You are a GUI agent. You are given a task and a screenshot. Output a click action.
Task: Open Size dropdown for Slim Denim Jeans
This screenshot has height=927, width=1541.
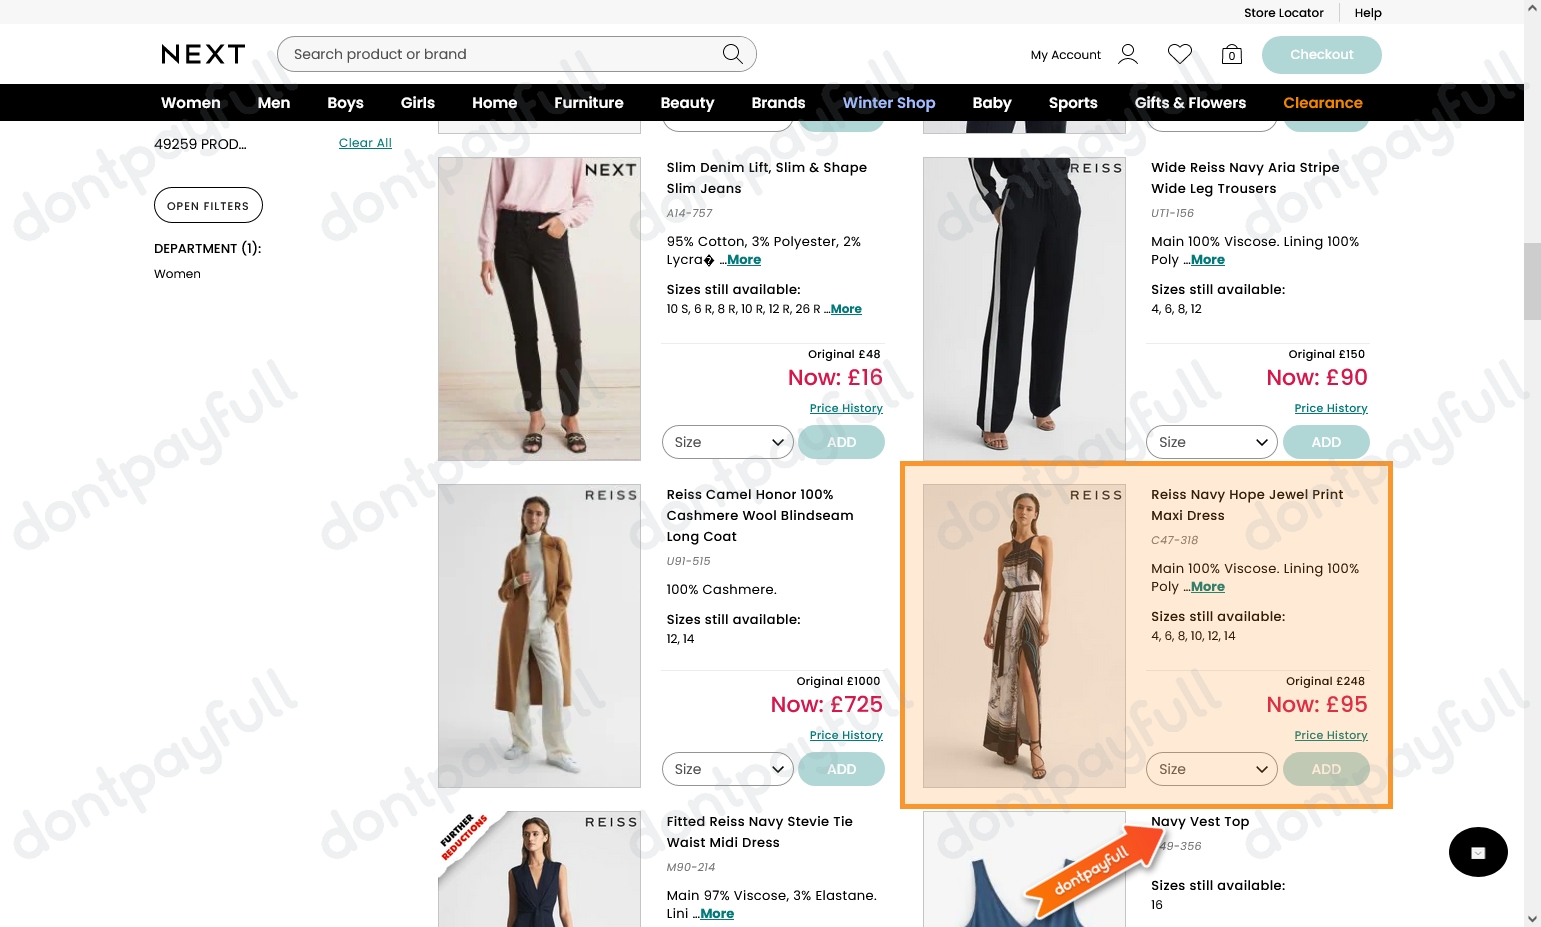click(x=727, y=442)
